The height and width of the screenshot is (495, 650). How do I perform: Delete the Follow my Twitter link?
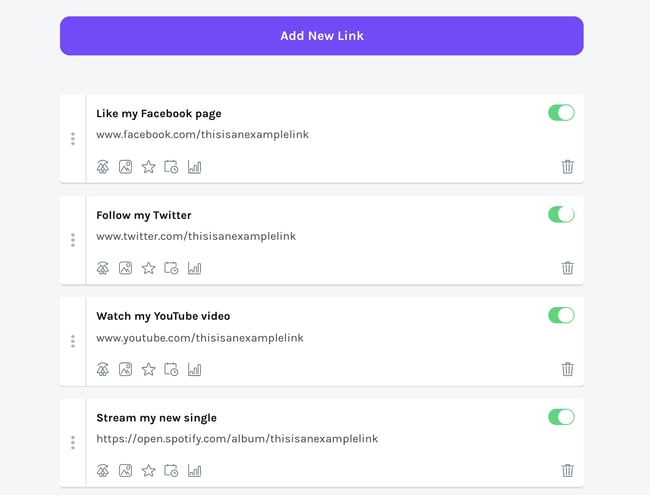[568, 268]
